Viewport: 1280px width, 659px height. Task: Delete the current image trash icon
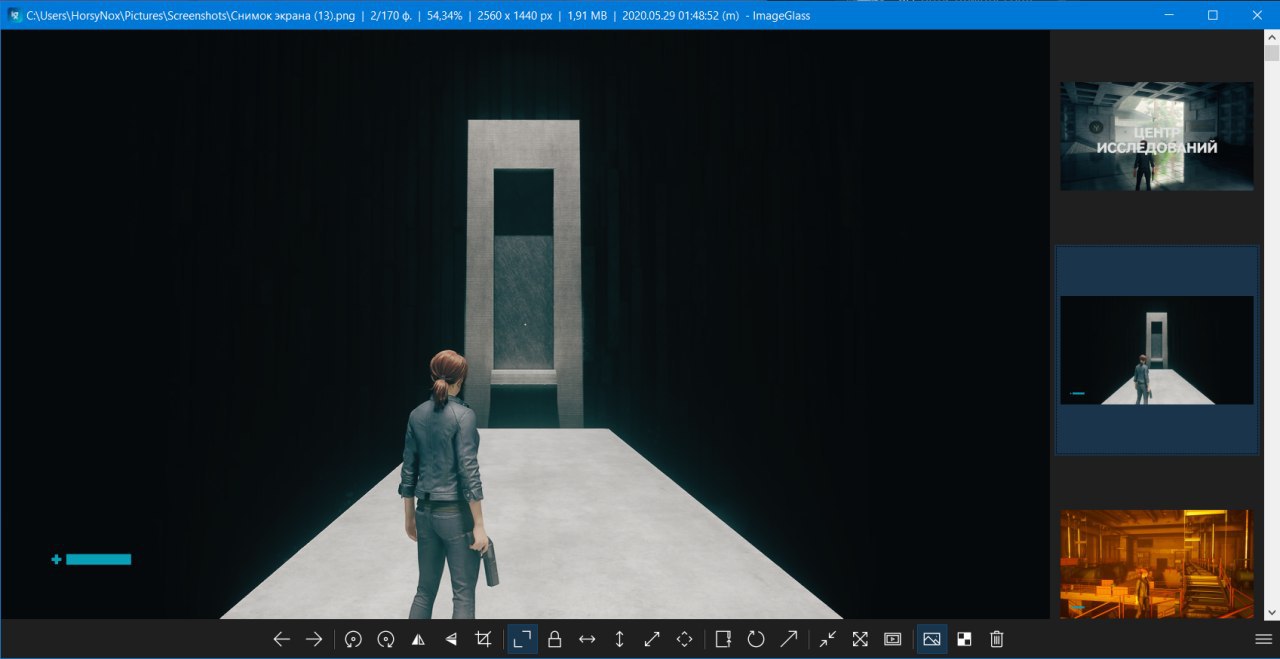pos(997,639)
